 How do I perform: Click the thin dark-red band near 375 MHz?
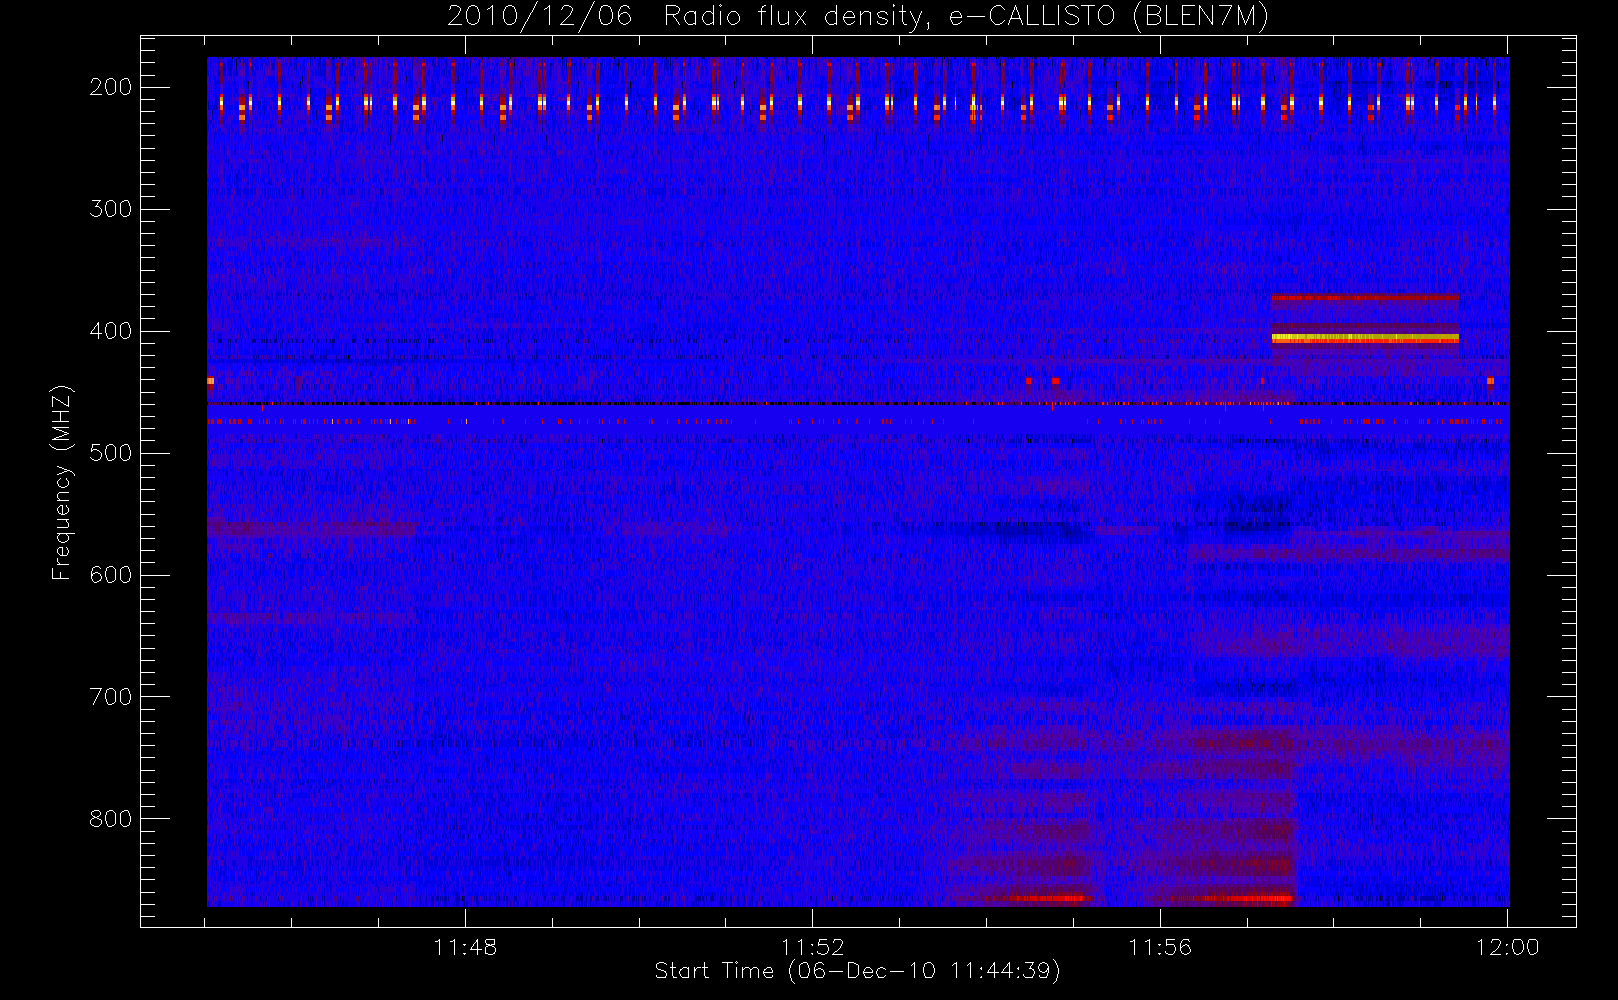pyautogui.click(x=1365, y=297)
